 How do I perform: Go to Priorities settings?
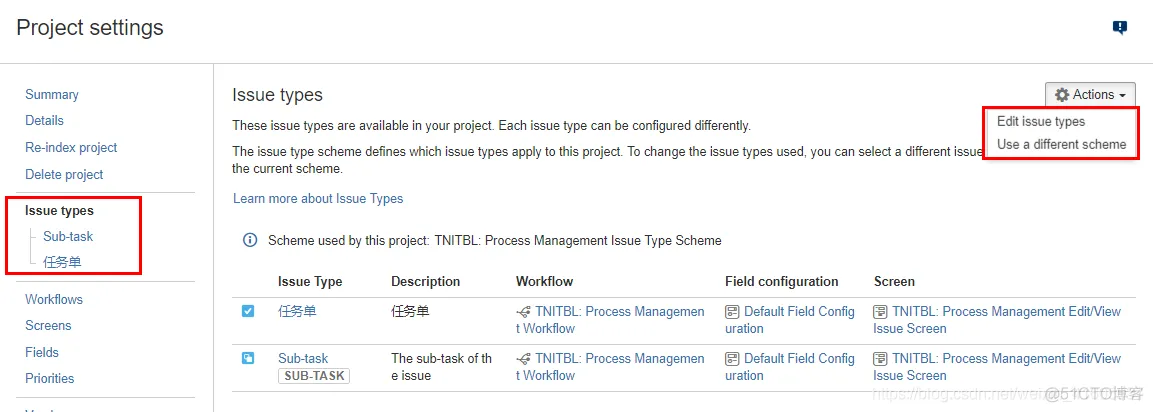49,378
